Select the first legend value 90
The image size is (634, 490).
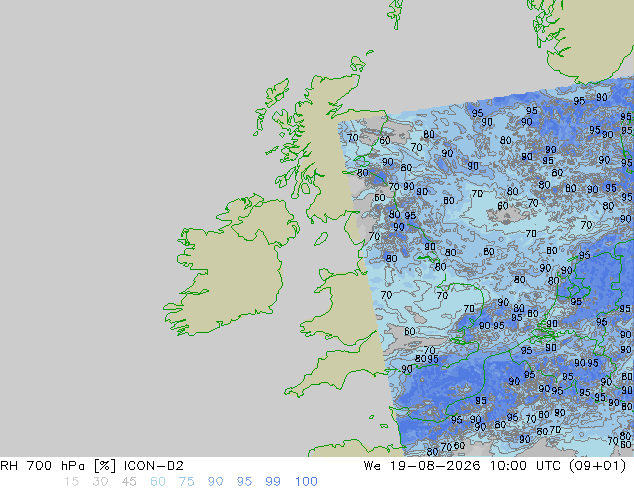[215, 482]
